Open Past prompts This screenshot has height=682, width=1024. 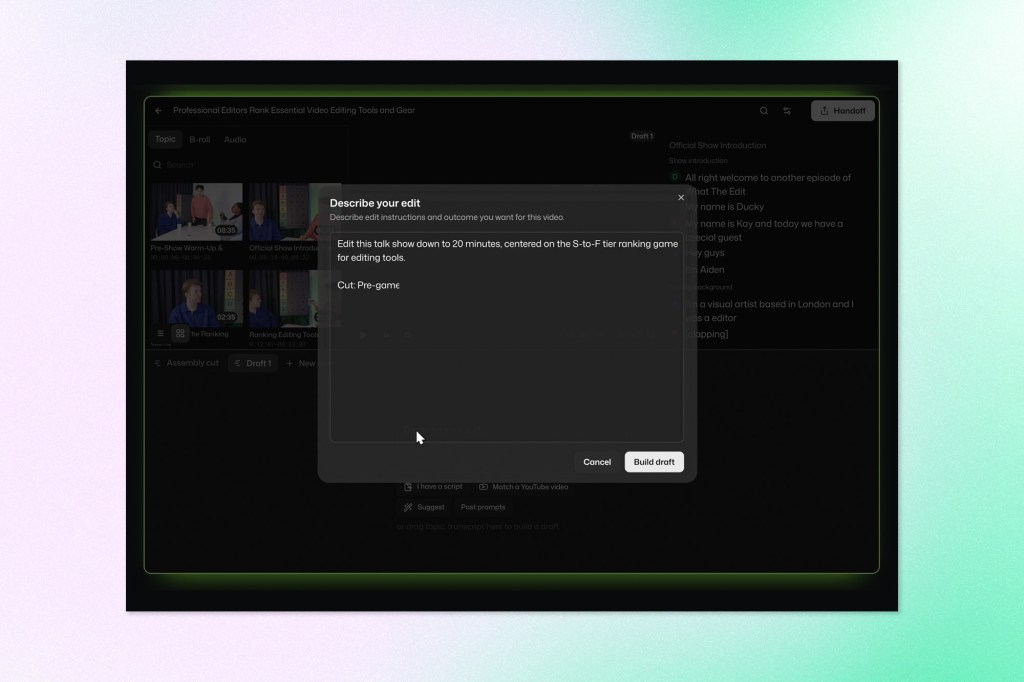(x=483, y=507)
